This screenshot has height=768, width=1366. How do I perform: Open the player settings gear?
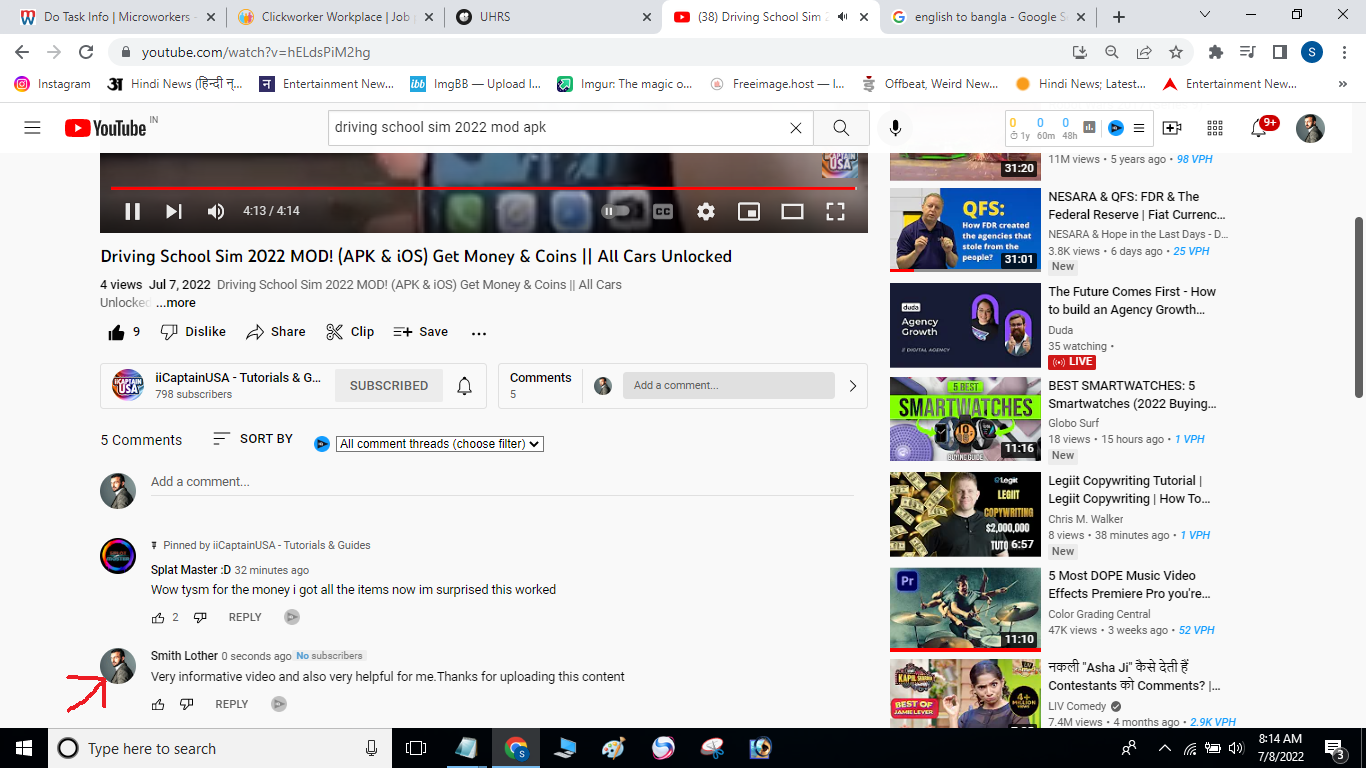tap(706, 211)
